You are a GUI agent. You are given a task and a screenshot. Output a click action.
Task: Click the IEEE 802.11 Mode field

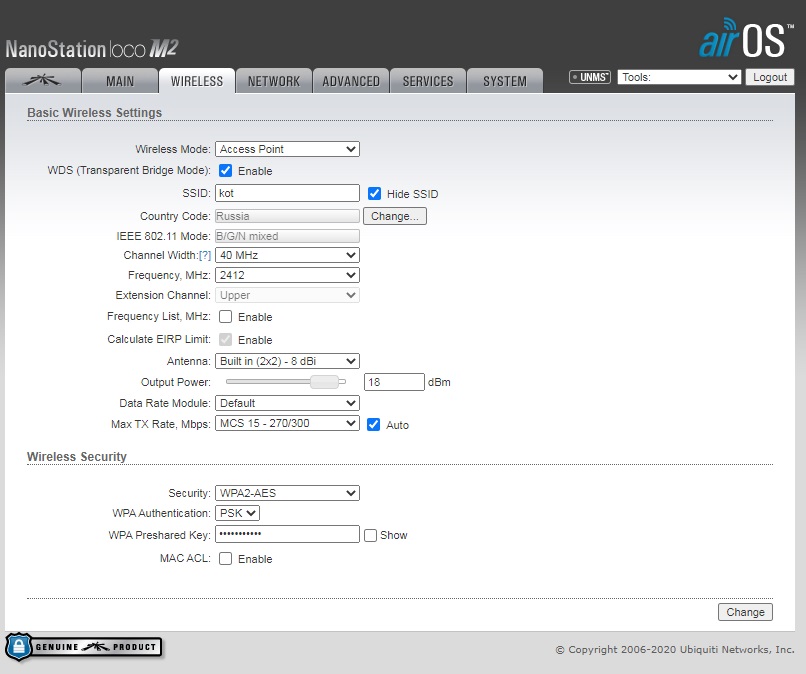pyautogui.click(x=287, y=236)
